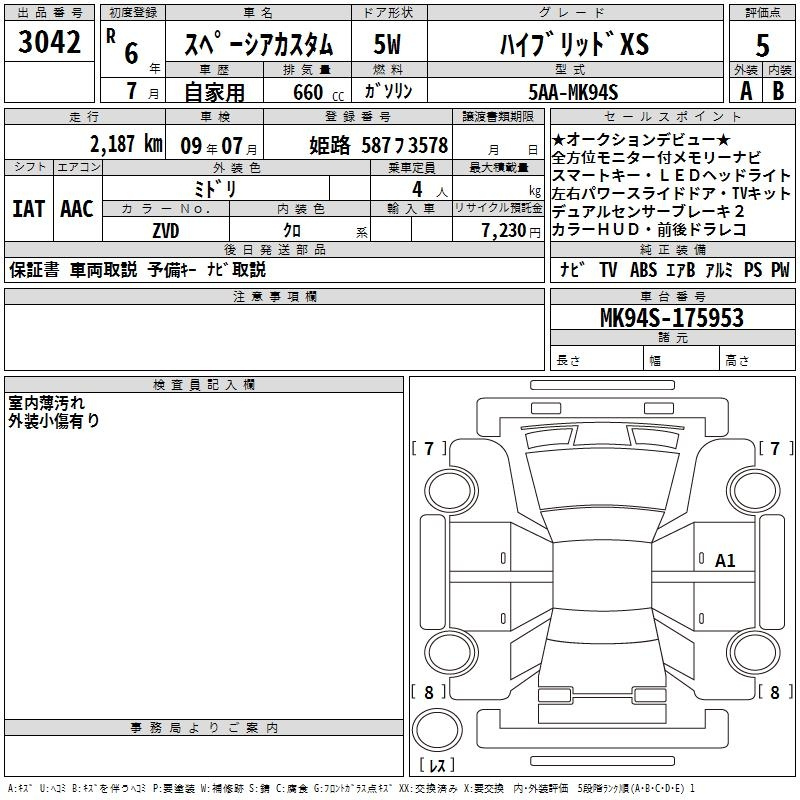
Task: Select sales point line ★オークションデビュー★
Action: tap(641, 139)
